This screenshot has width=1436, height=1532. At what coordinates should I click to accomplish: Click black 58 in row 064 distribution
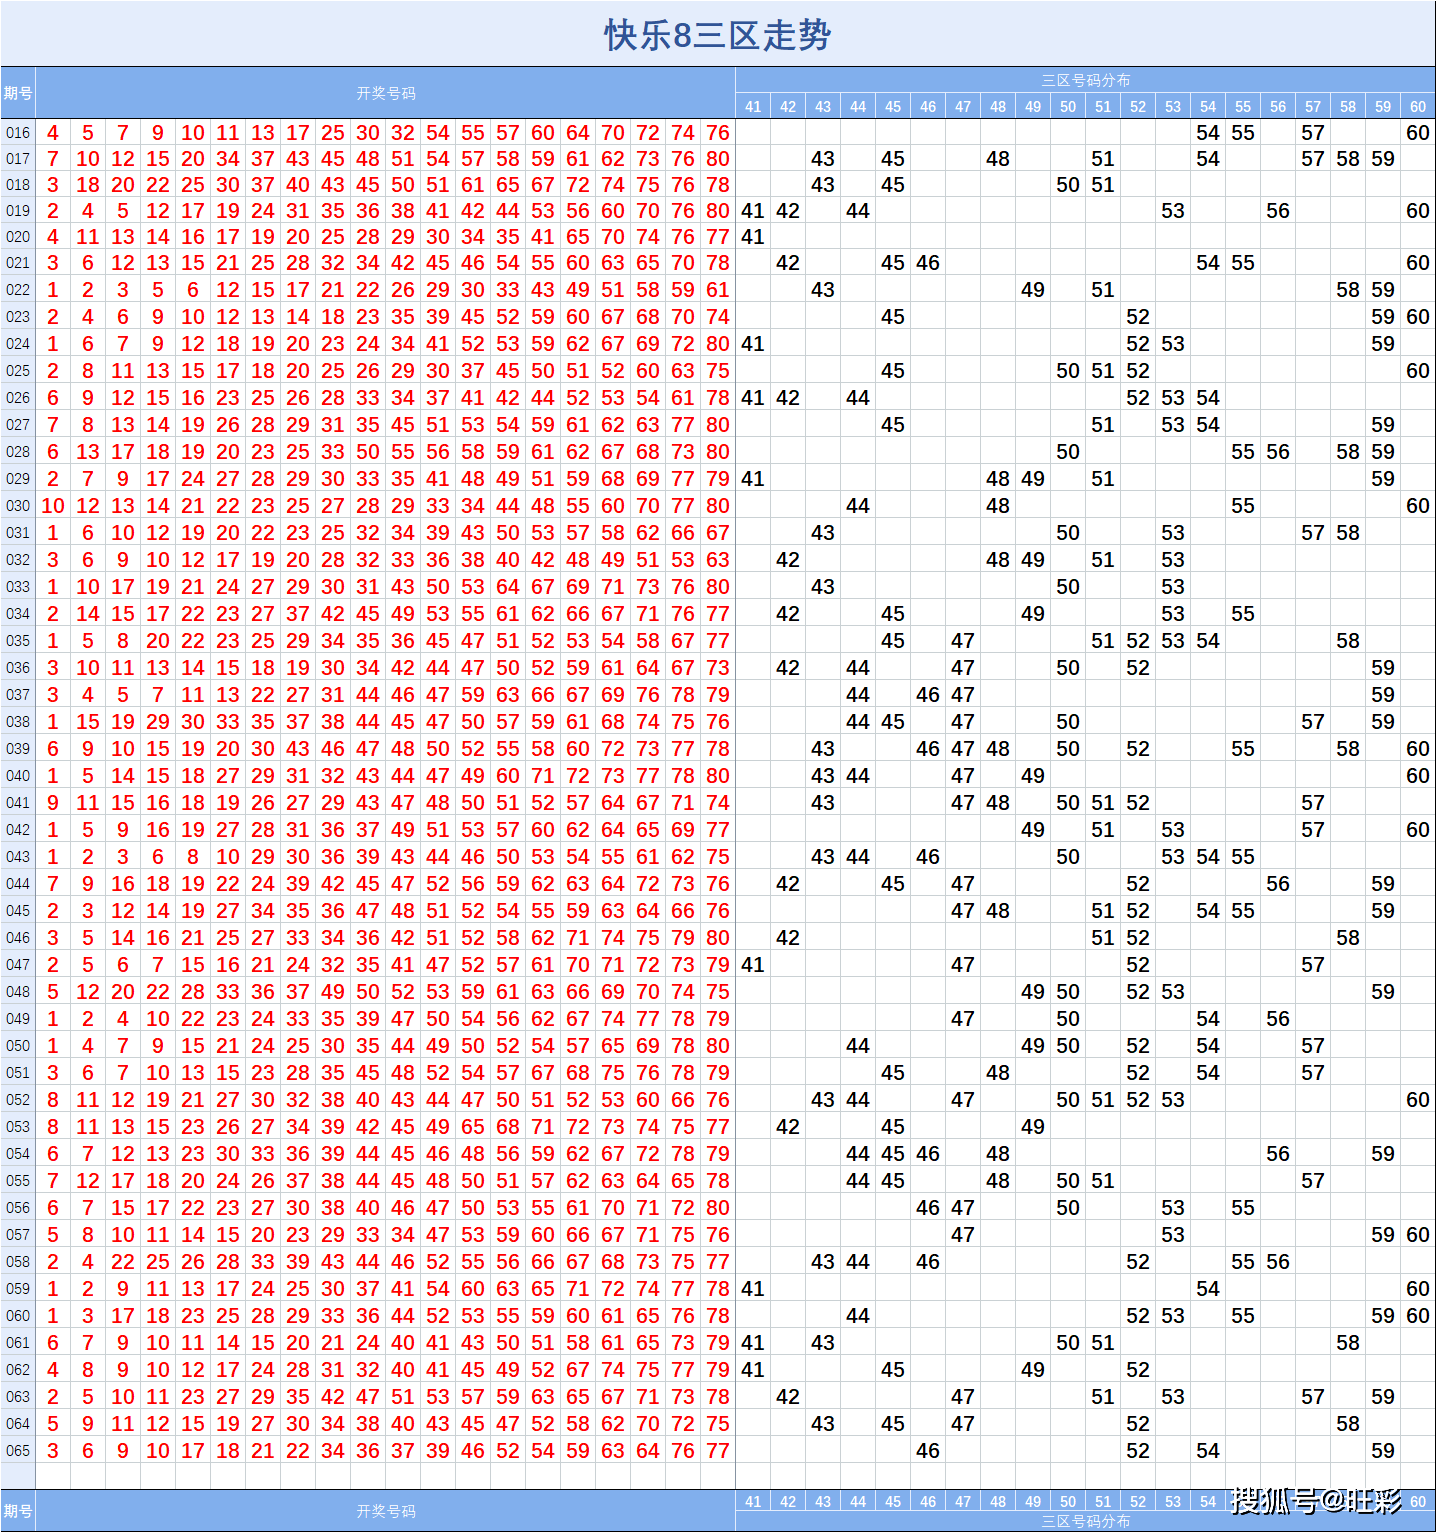(x=1348, y=1424)
